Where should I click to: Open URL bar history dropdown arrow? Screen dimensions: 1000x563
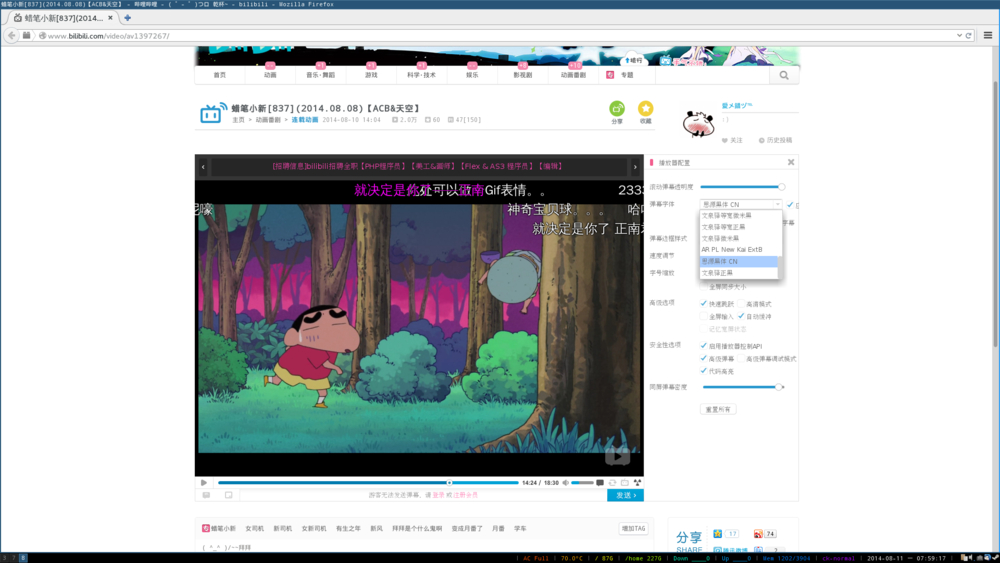point(959,36)
